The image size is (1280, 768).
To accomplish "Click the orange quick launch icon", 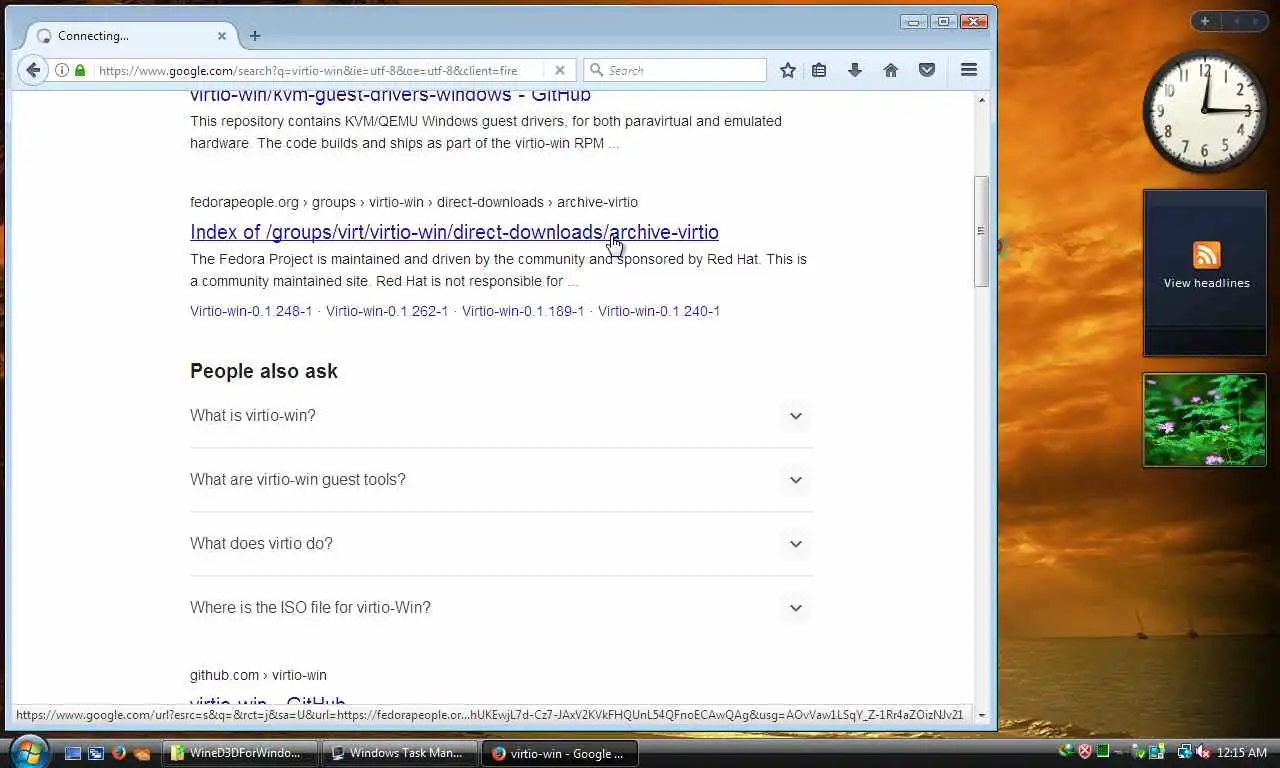I will click(142, 753).
